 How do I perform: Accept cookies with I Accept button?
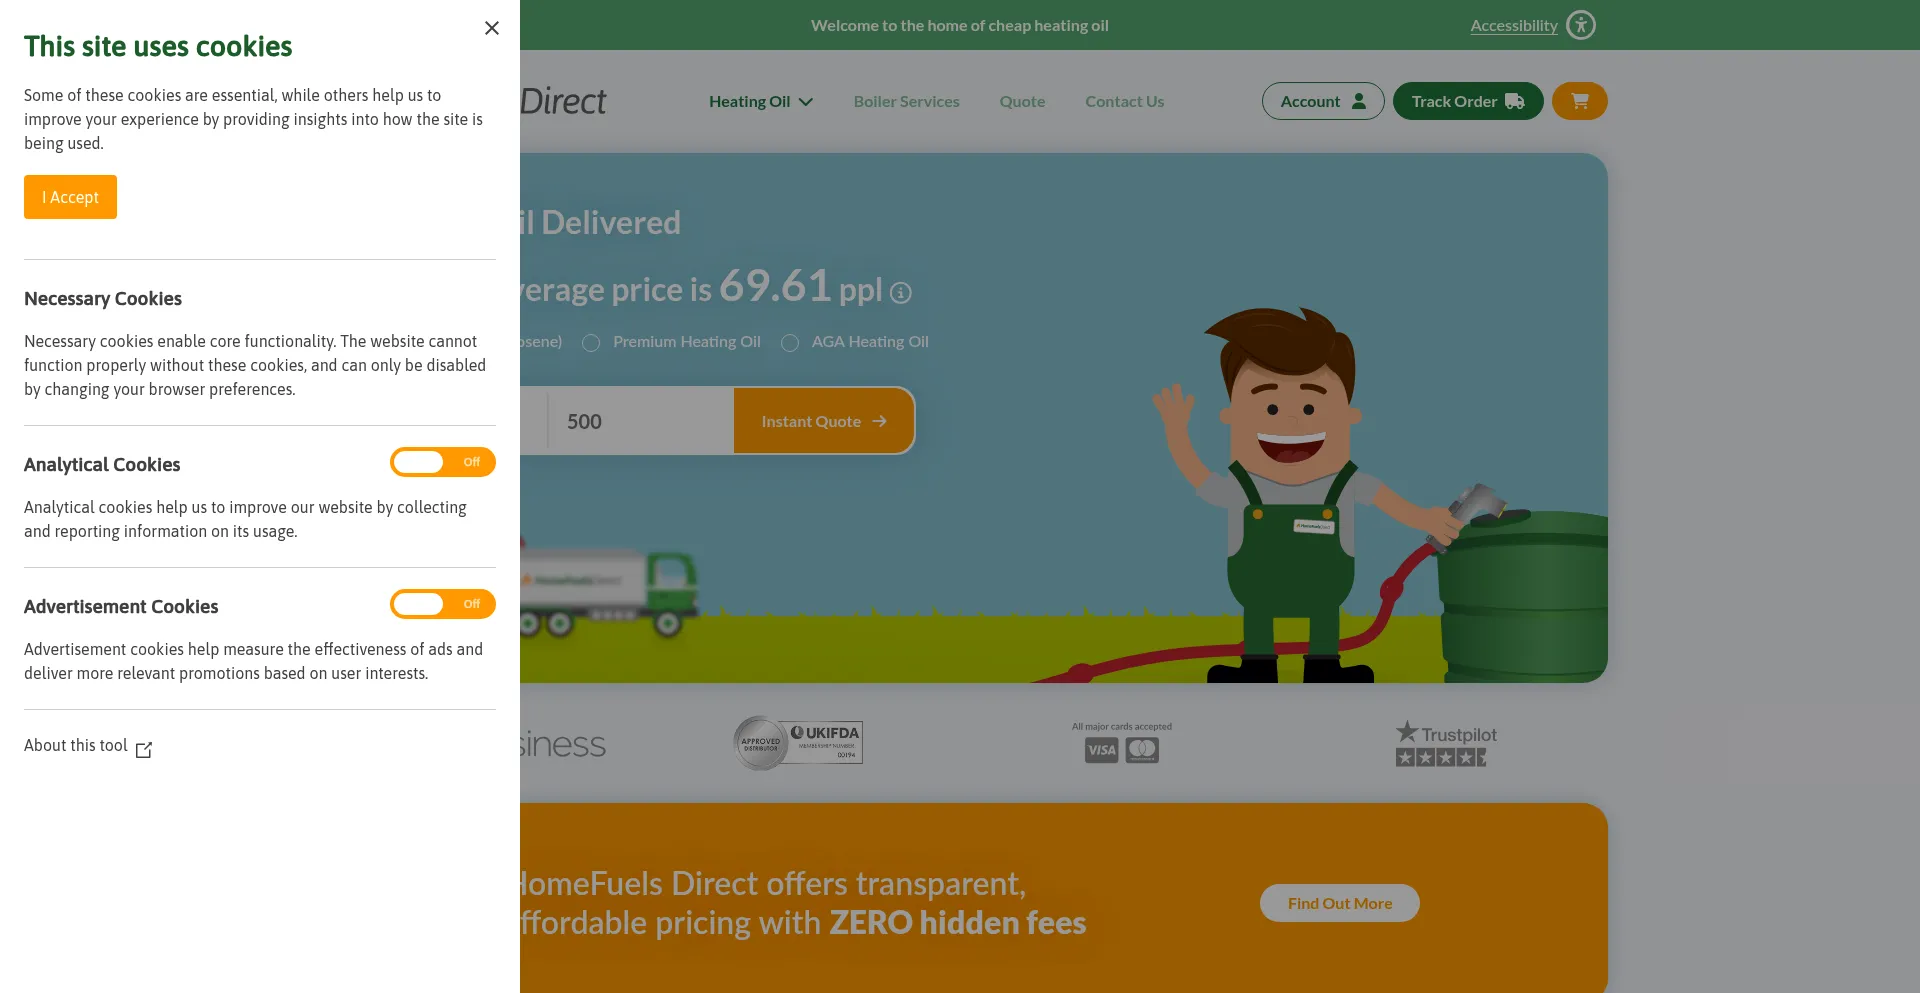coord(70,197)
